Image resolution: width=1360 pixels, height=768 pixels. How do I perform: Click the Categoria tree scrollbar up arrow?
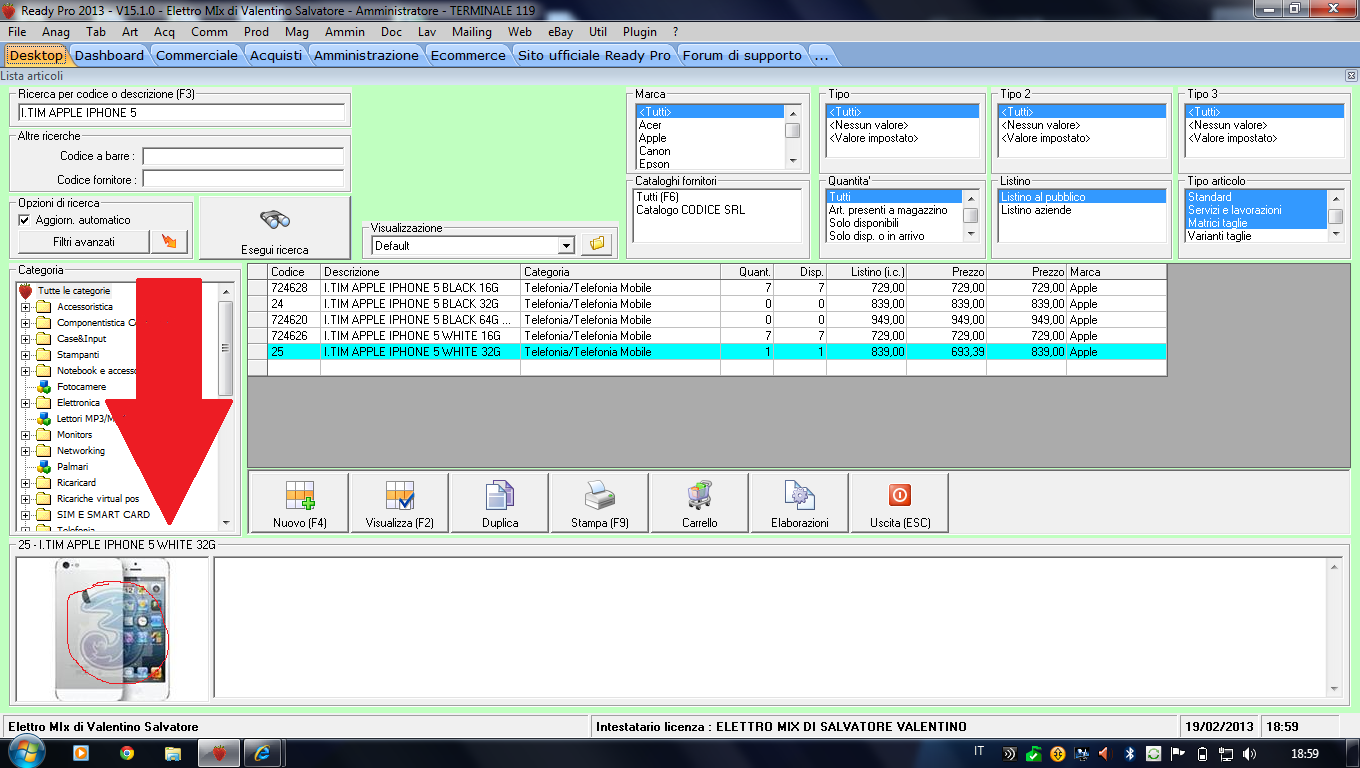tap(225, 291)
